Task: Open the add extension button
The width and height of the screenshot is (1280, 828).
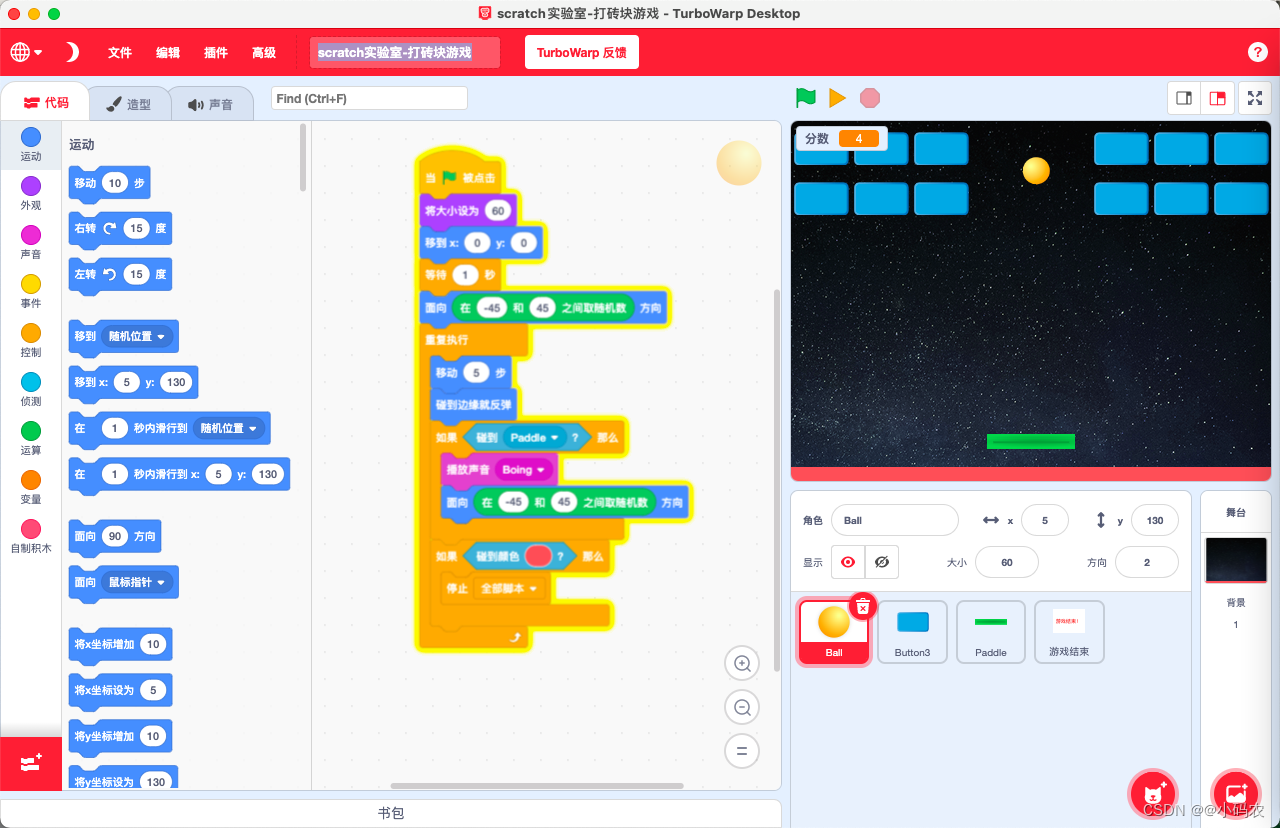Action: (x=31, y=763)
